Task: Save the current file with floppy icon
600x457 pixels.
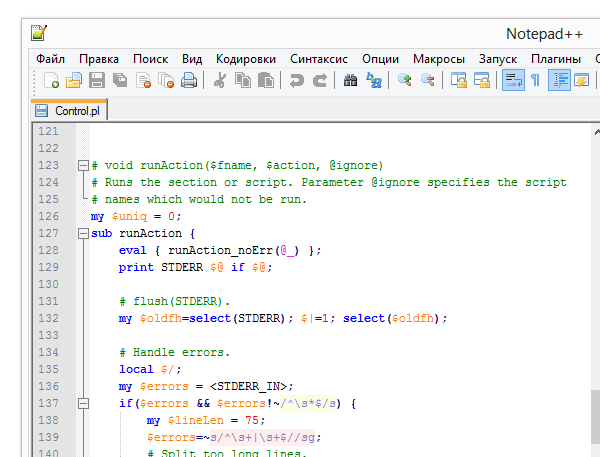Action: [97, 81]
